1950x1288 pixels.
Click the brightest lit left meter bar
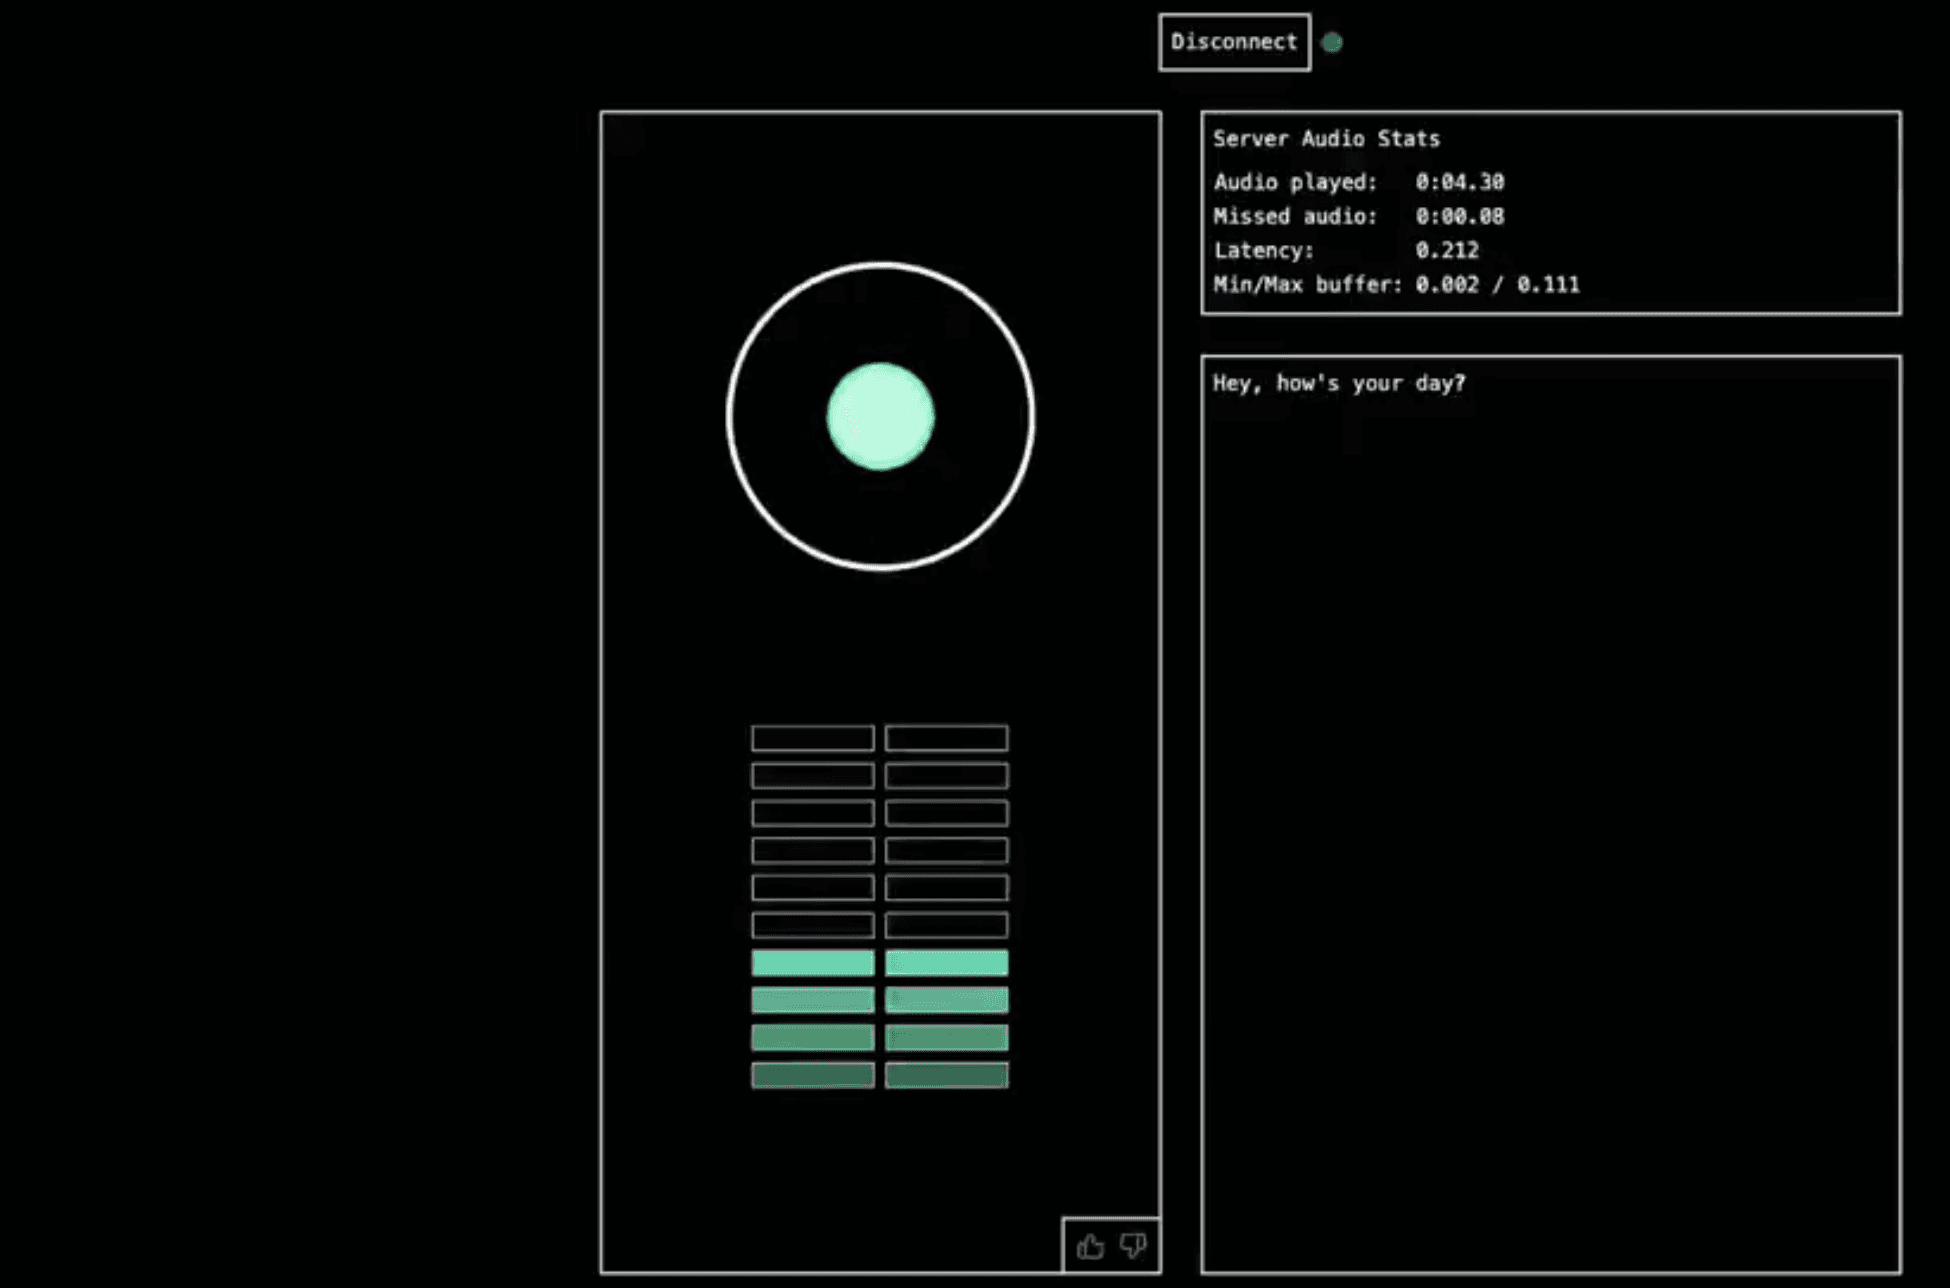(812, 963)
